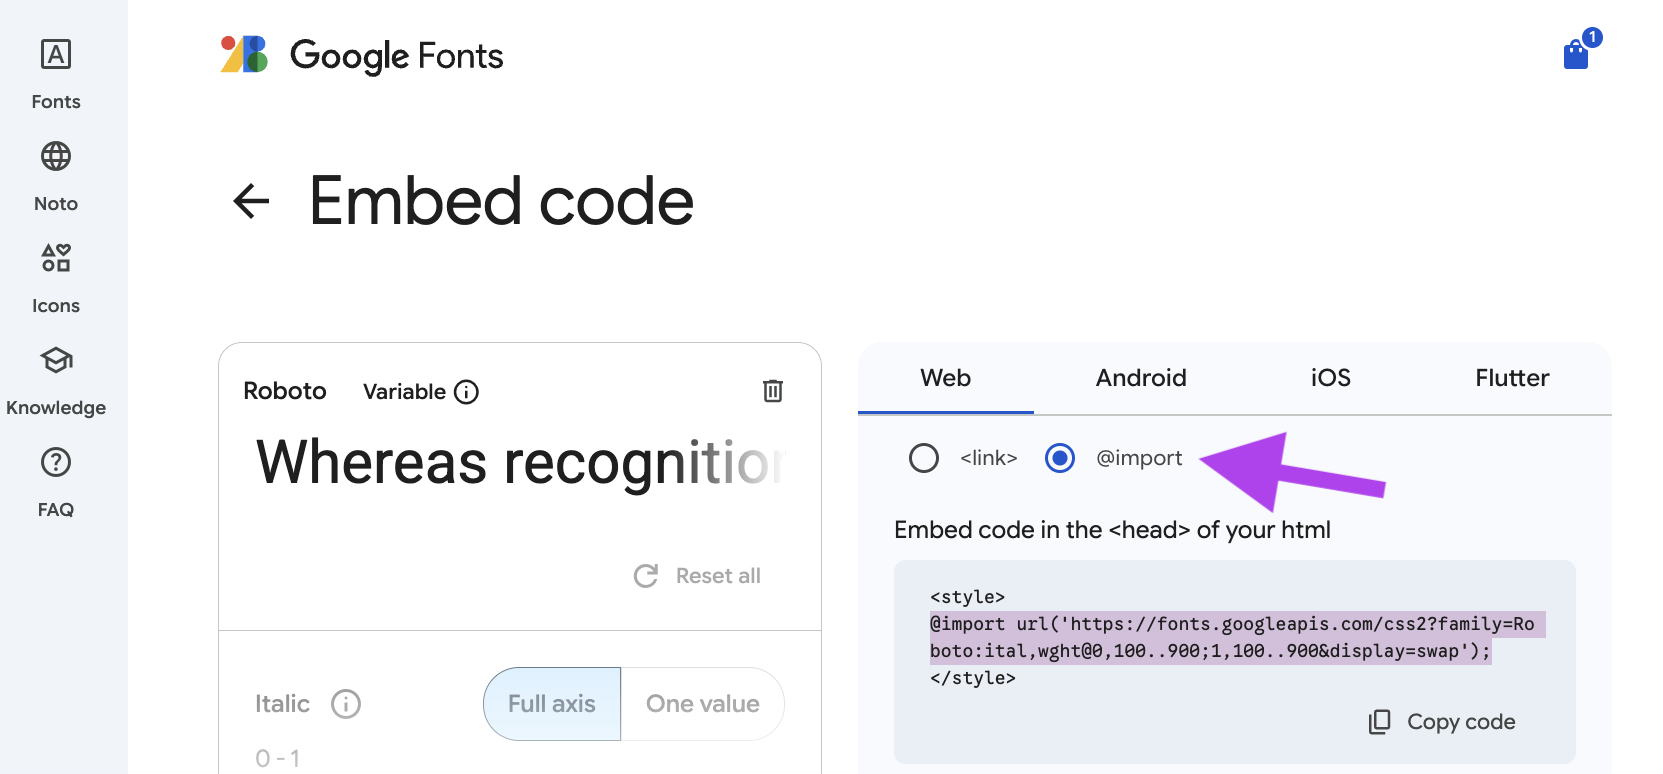Viewport: 1663px width, 774px height.
Task: Choose One value for Italic
Action: tap(703, 704)
